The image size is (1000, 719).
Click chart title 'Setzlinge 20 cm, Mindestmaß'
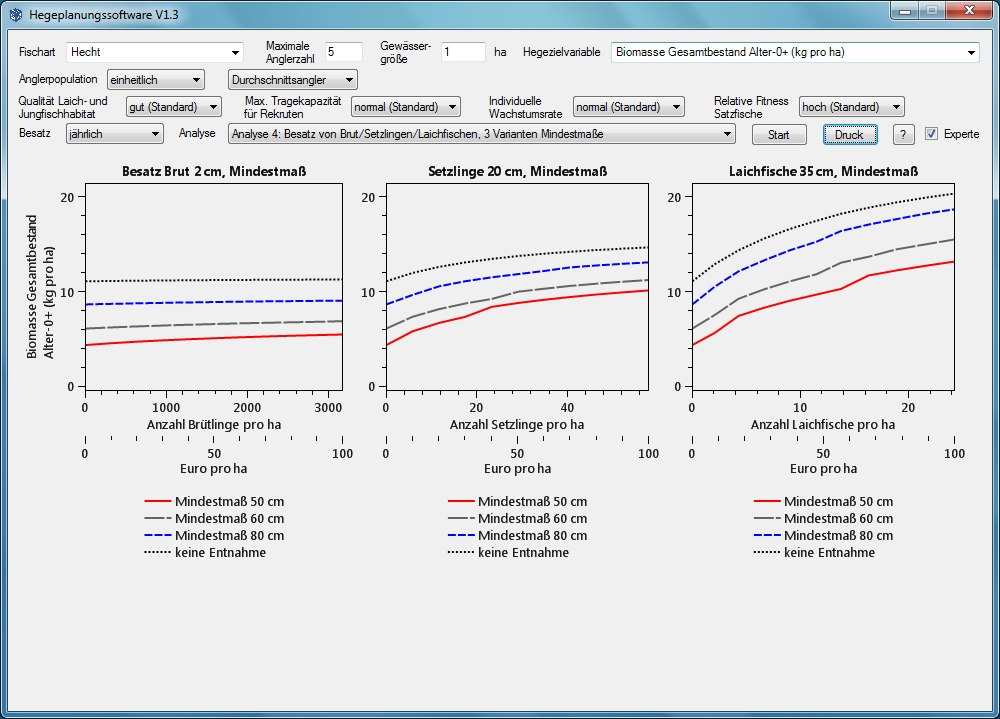[x=518, y=171]
